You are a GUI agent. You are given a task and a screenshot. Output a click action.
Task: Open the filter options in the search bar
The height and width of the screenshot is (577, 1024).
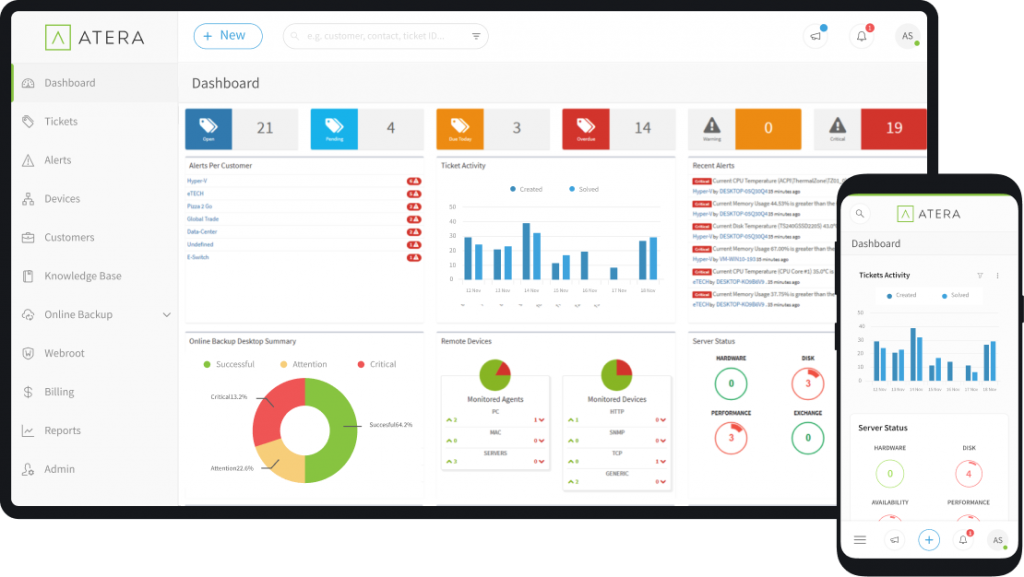(476, 36)
